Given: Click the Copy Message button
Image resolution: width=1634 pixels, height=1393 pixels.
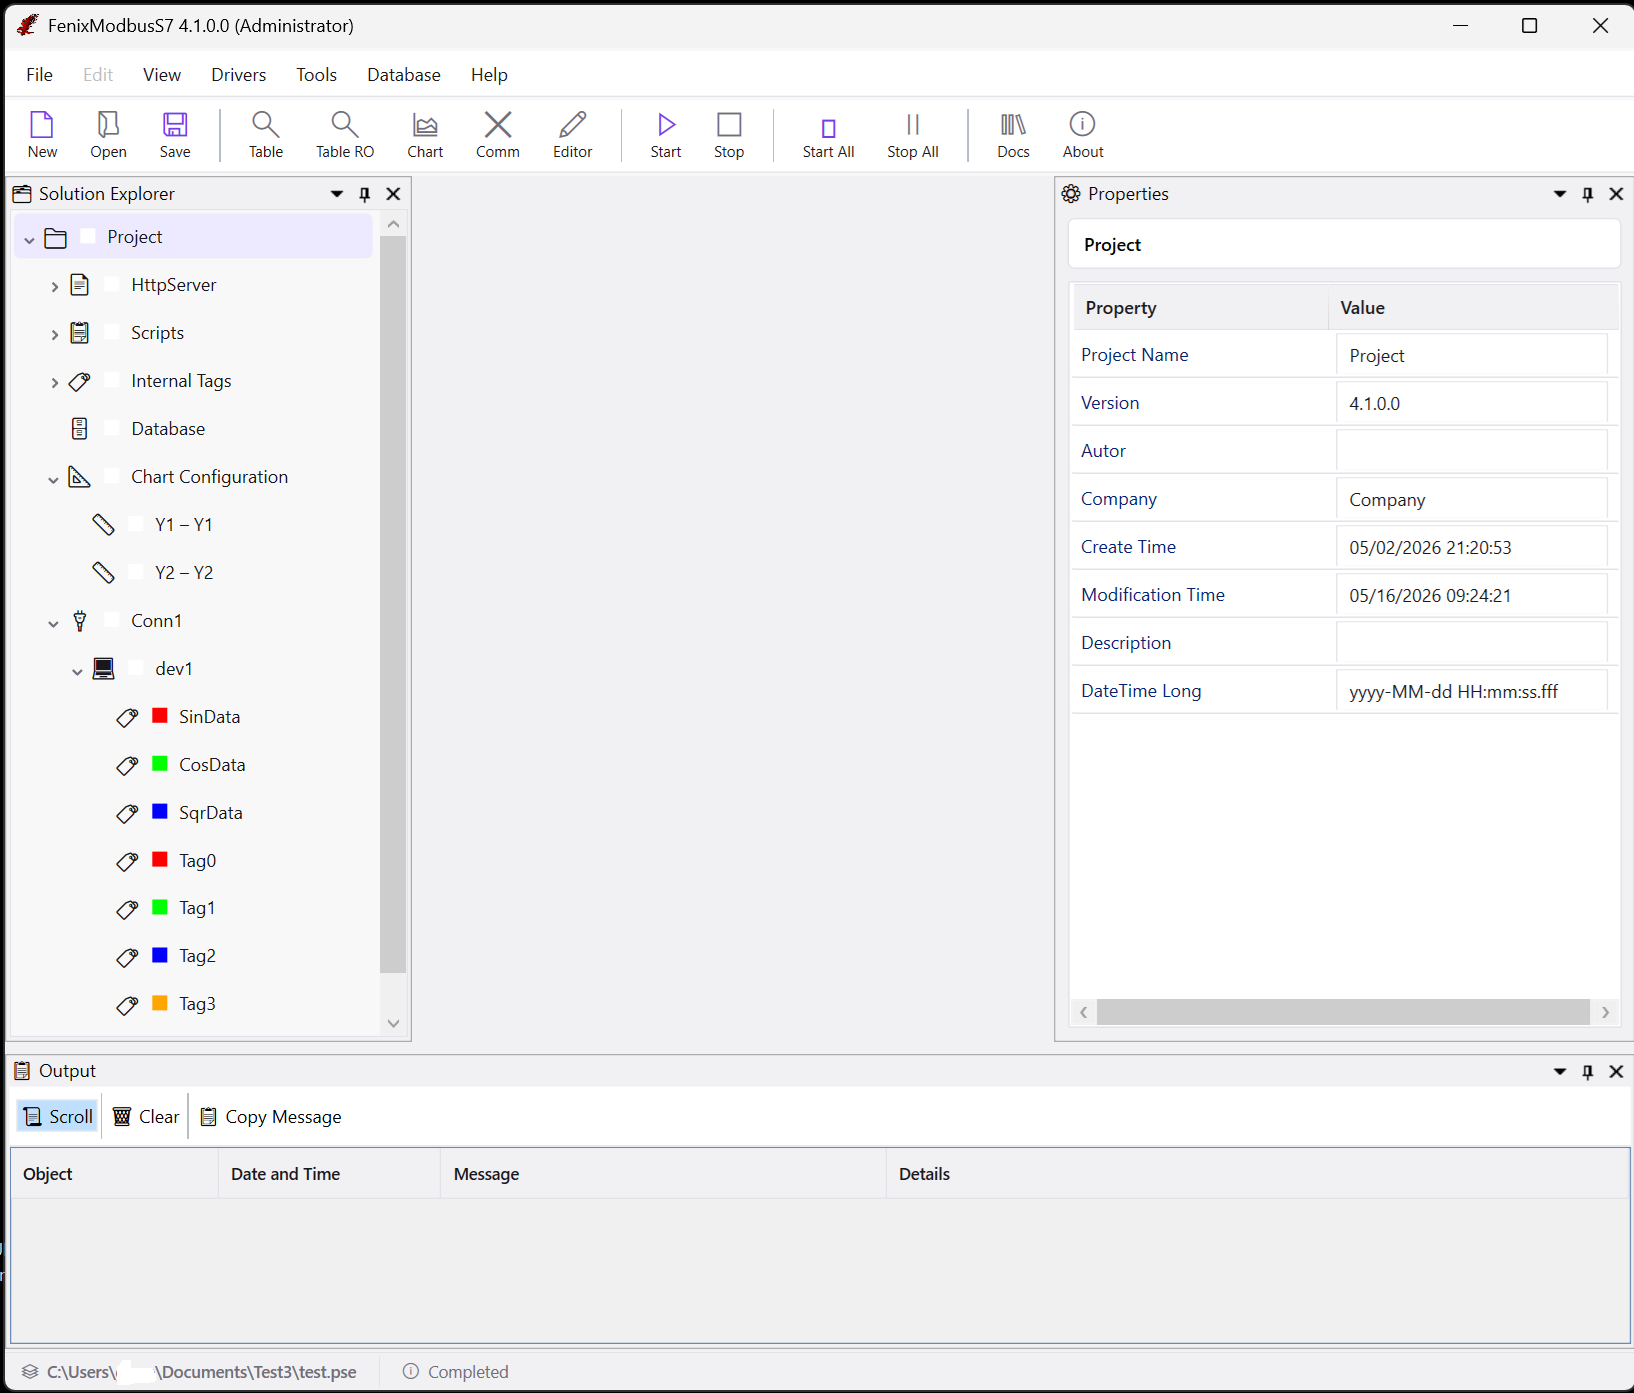Looking at the screenshot, I should coord(271,1116).
